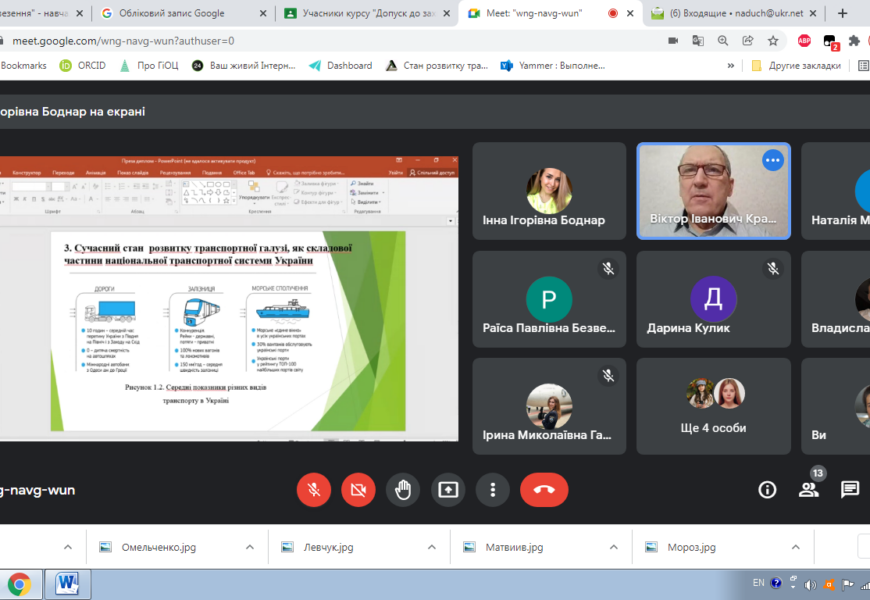This screenshot has height=600, width=870.
Task: Turn on the camera in Meet
Action: (x=358, y=490)
